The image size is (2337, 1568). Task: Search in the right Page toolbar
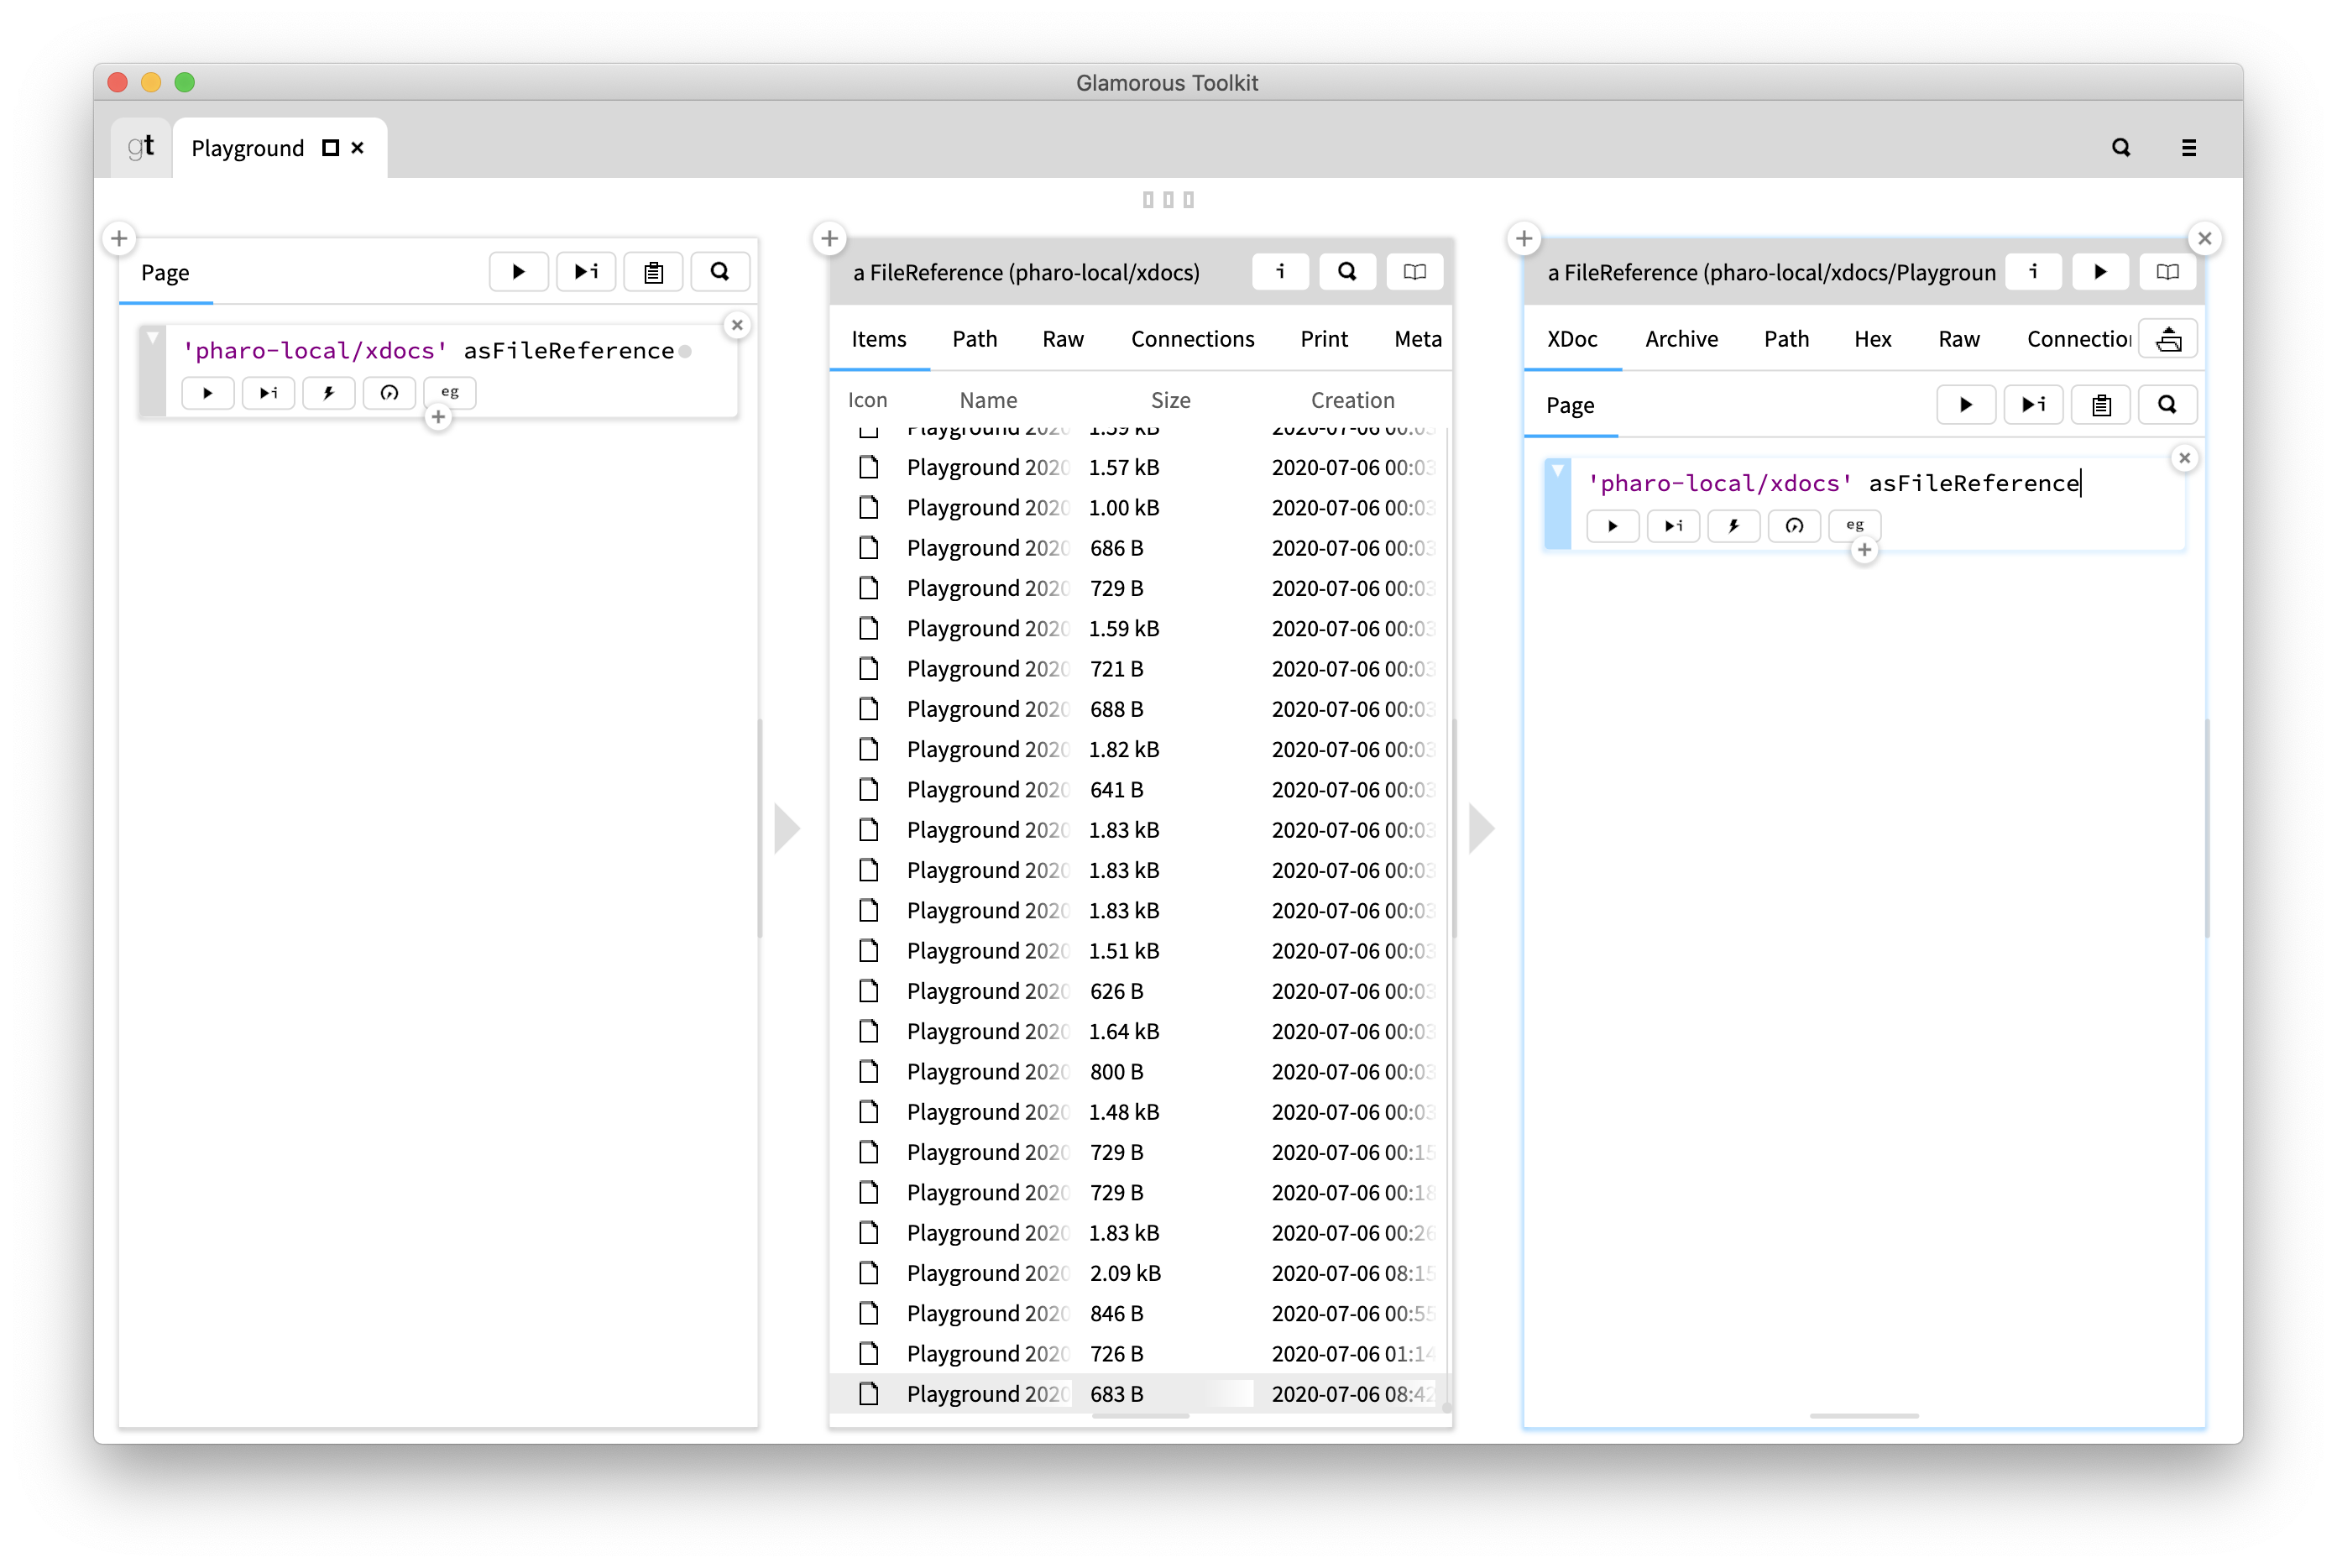2167,405
